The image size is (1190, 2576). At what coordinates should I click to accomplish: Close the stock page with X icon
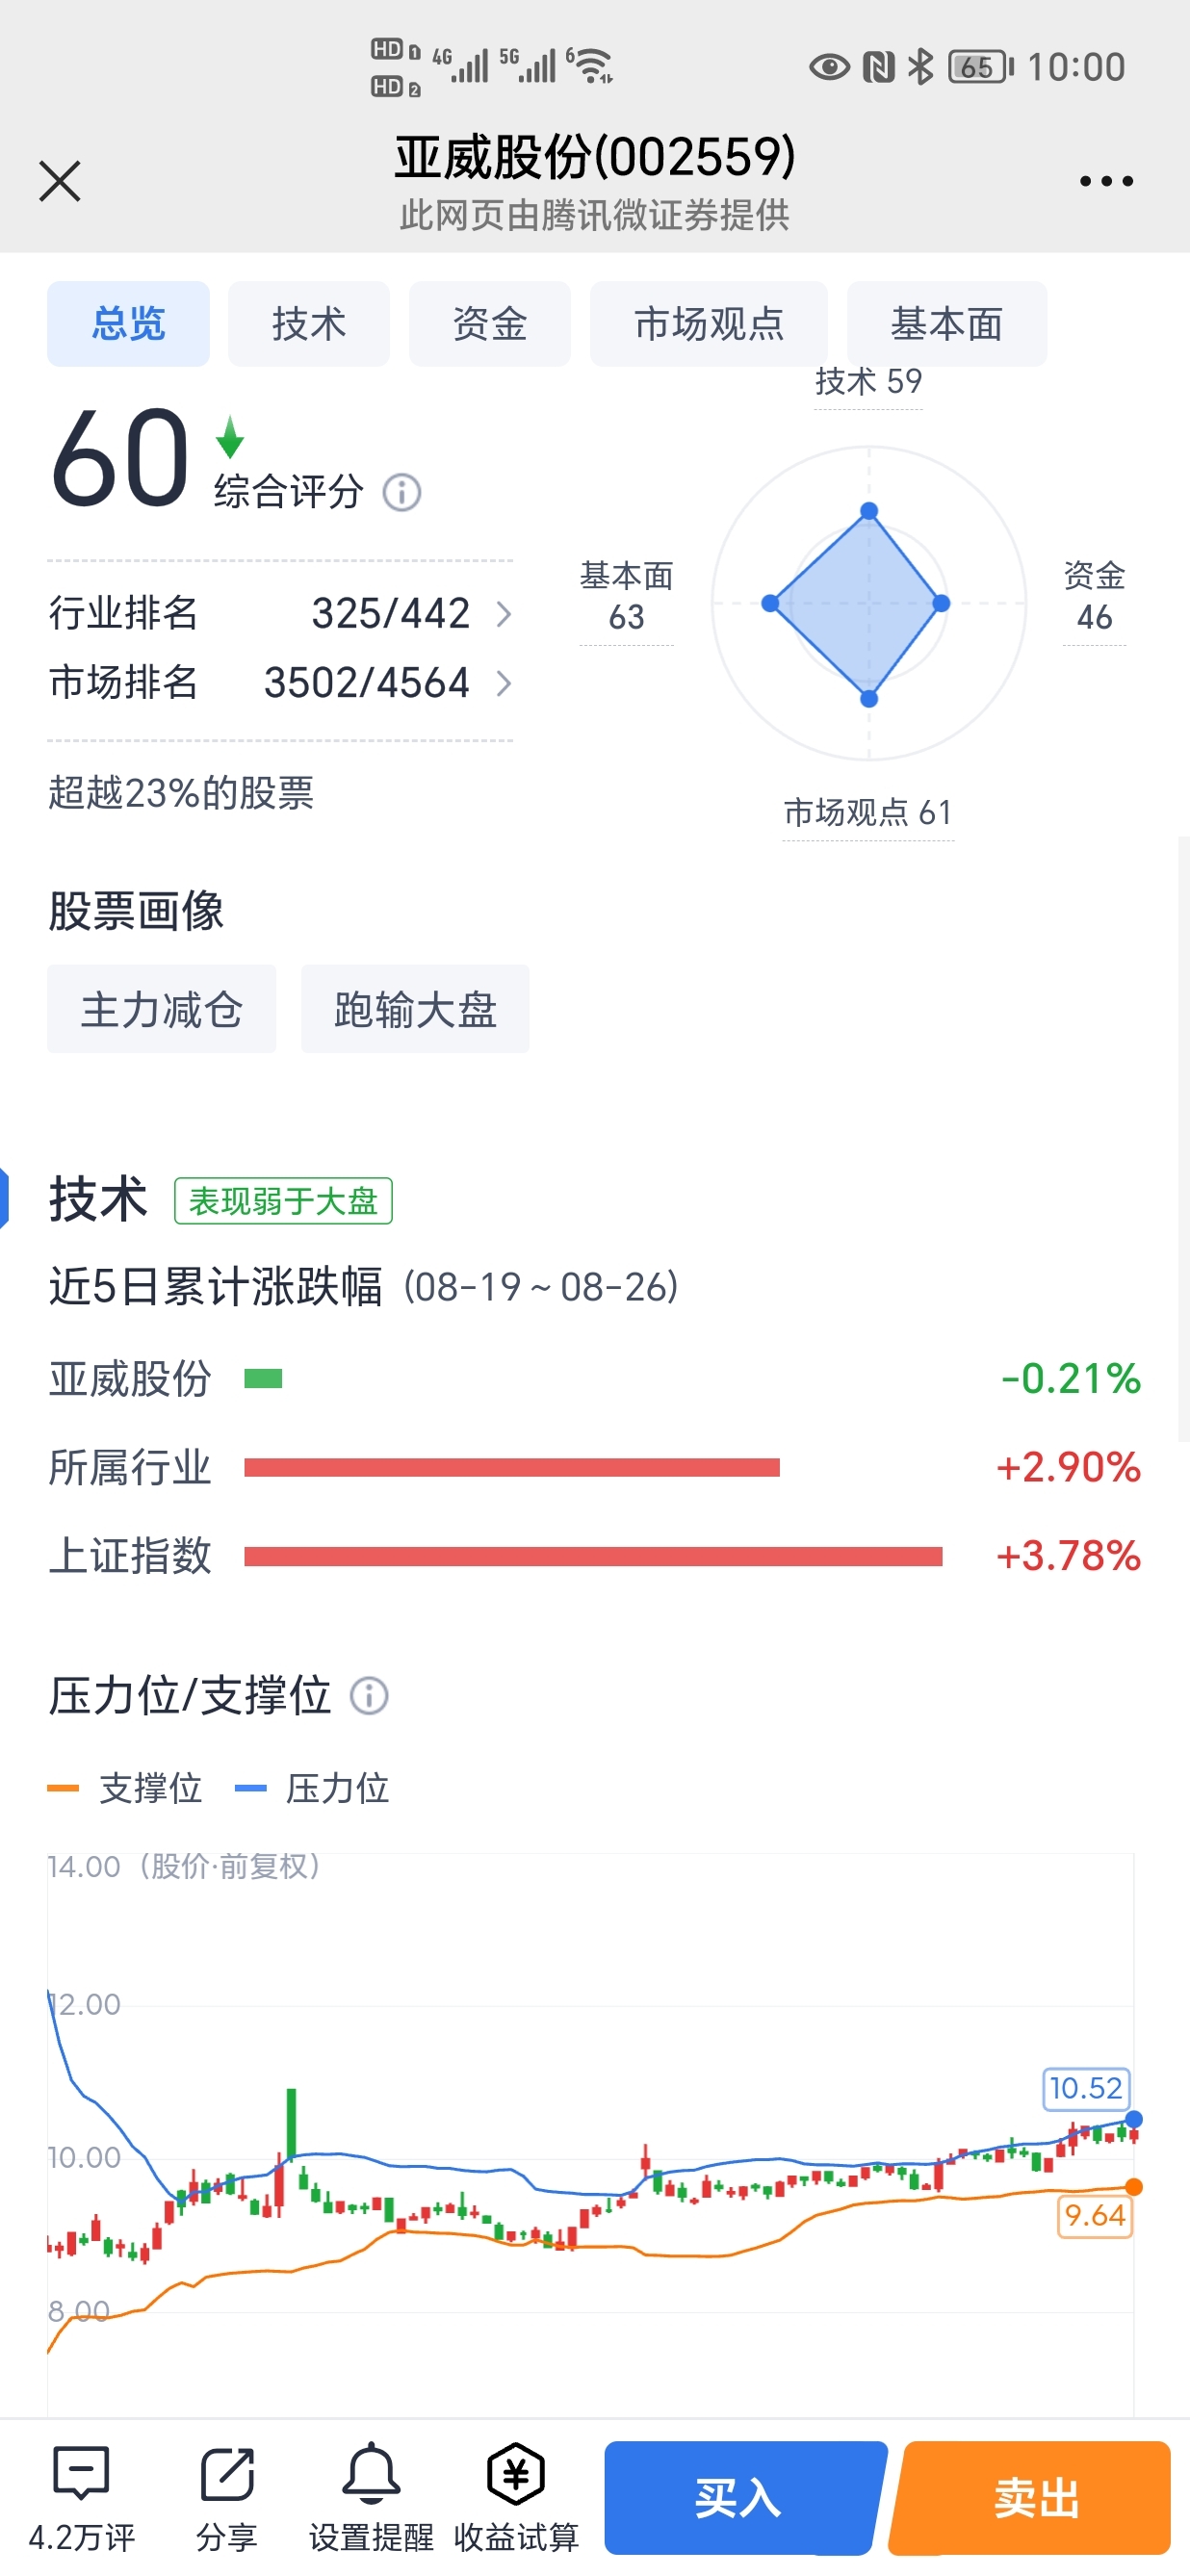[60, 181]
